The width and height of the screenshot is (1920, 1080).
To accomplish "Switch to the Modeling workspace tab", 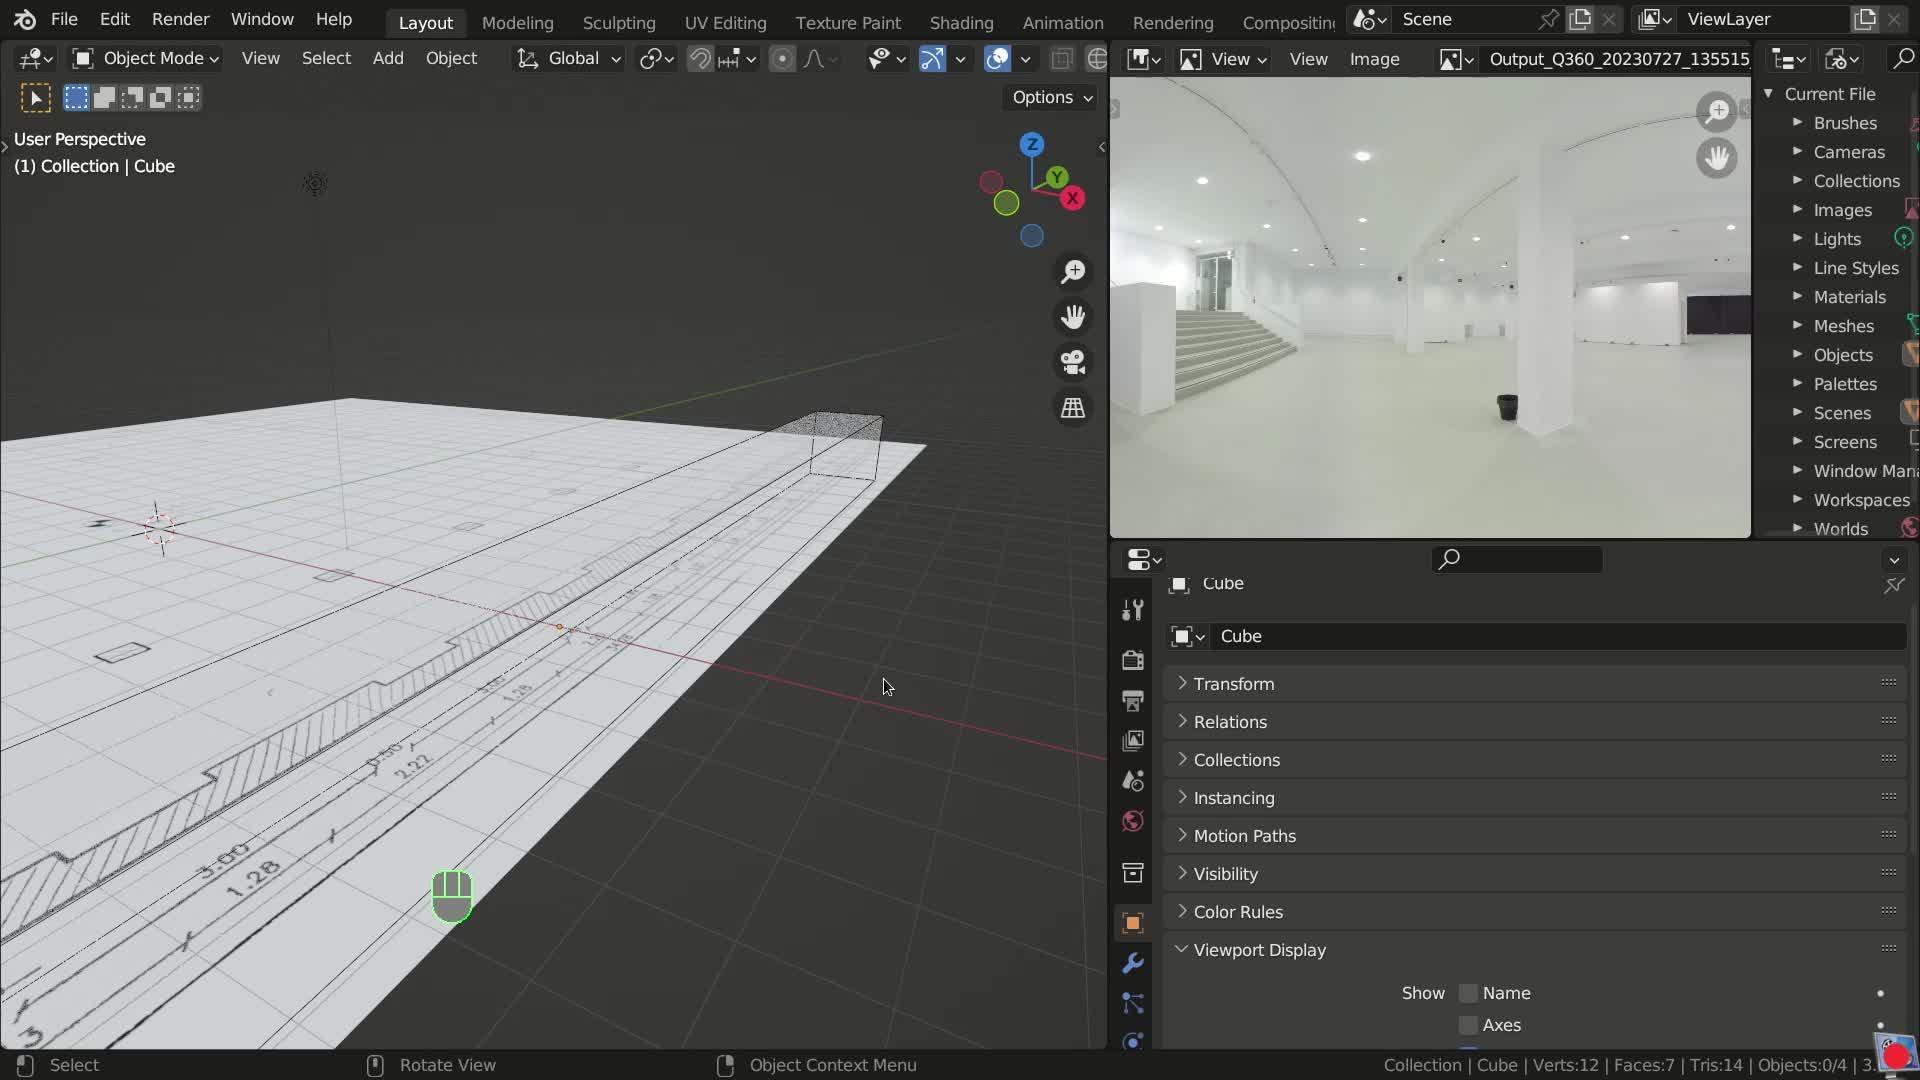I will click(517, 22).
